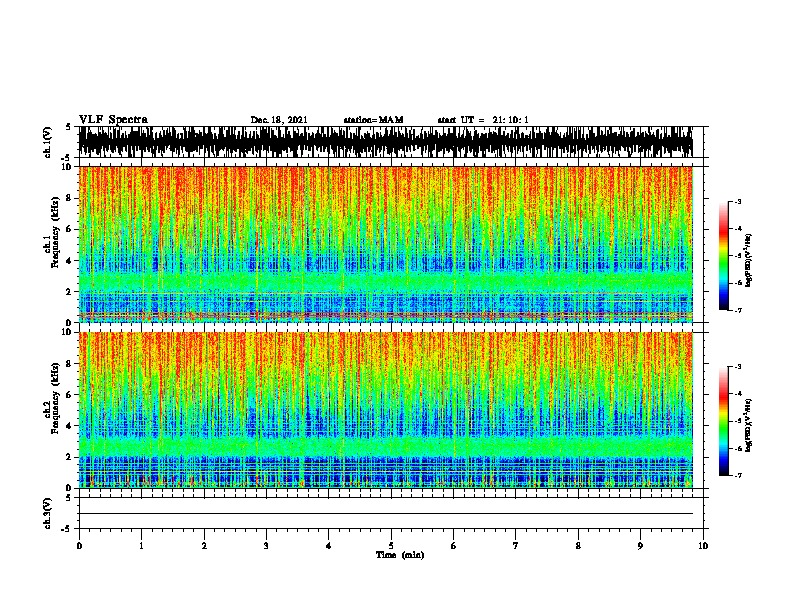Click the time axis tick label "9"

[640, 546]
